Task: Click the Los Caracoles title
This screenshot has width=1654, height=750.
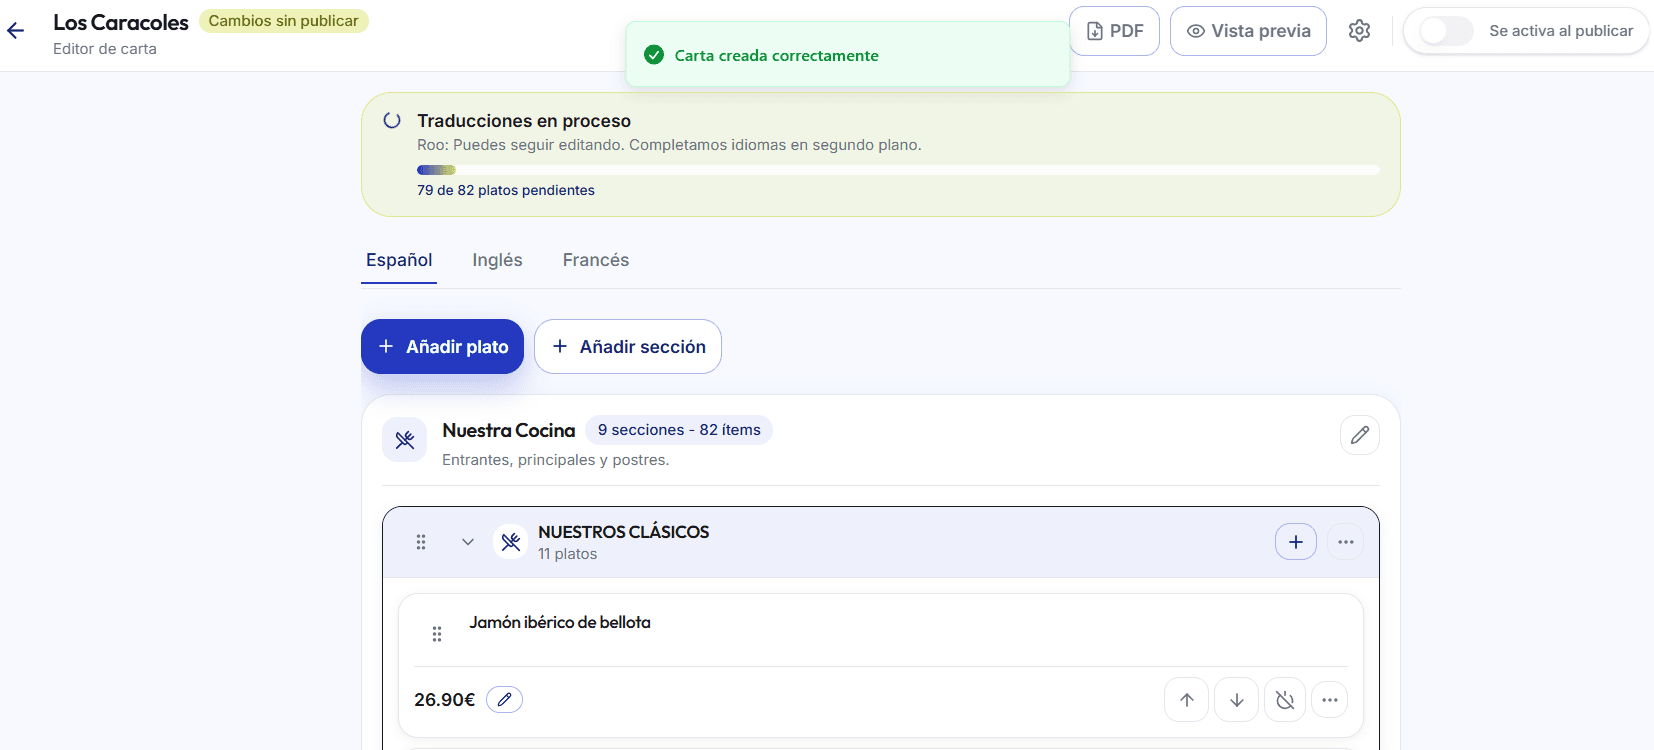Action: 121,22
